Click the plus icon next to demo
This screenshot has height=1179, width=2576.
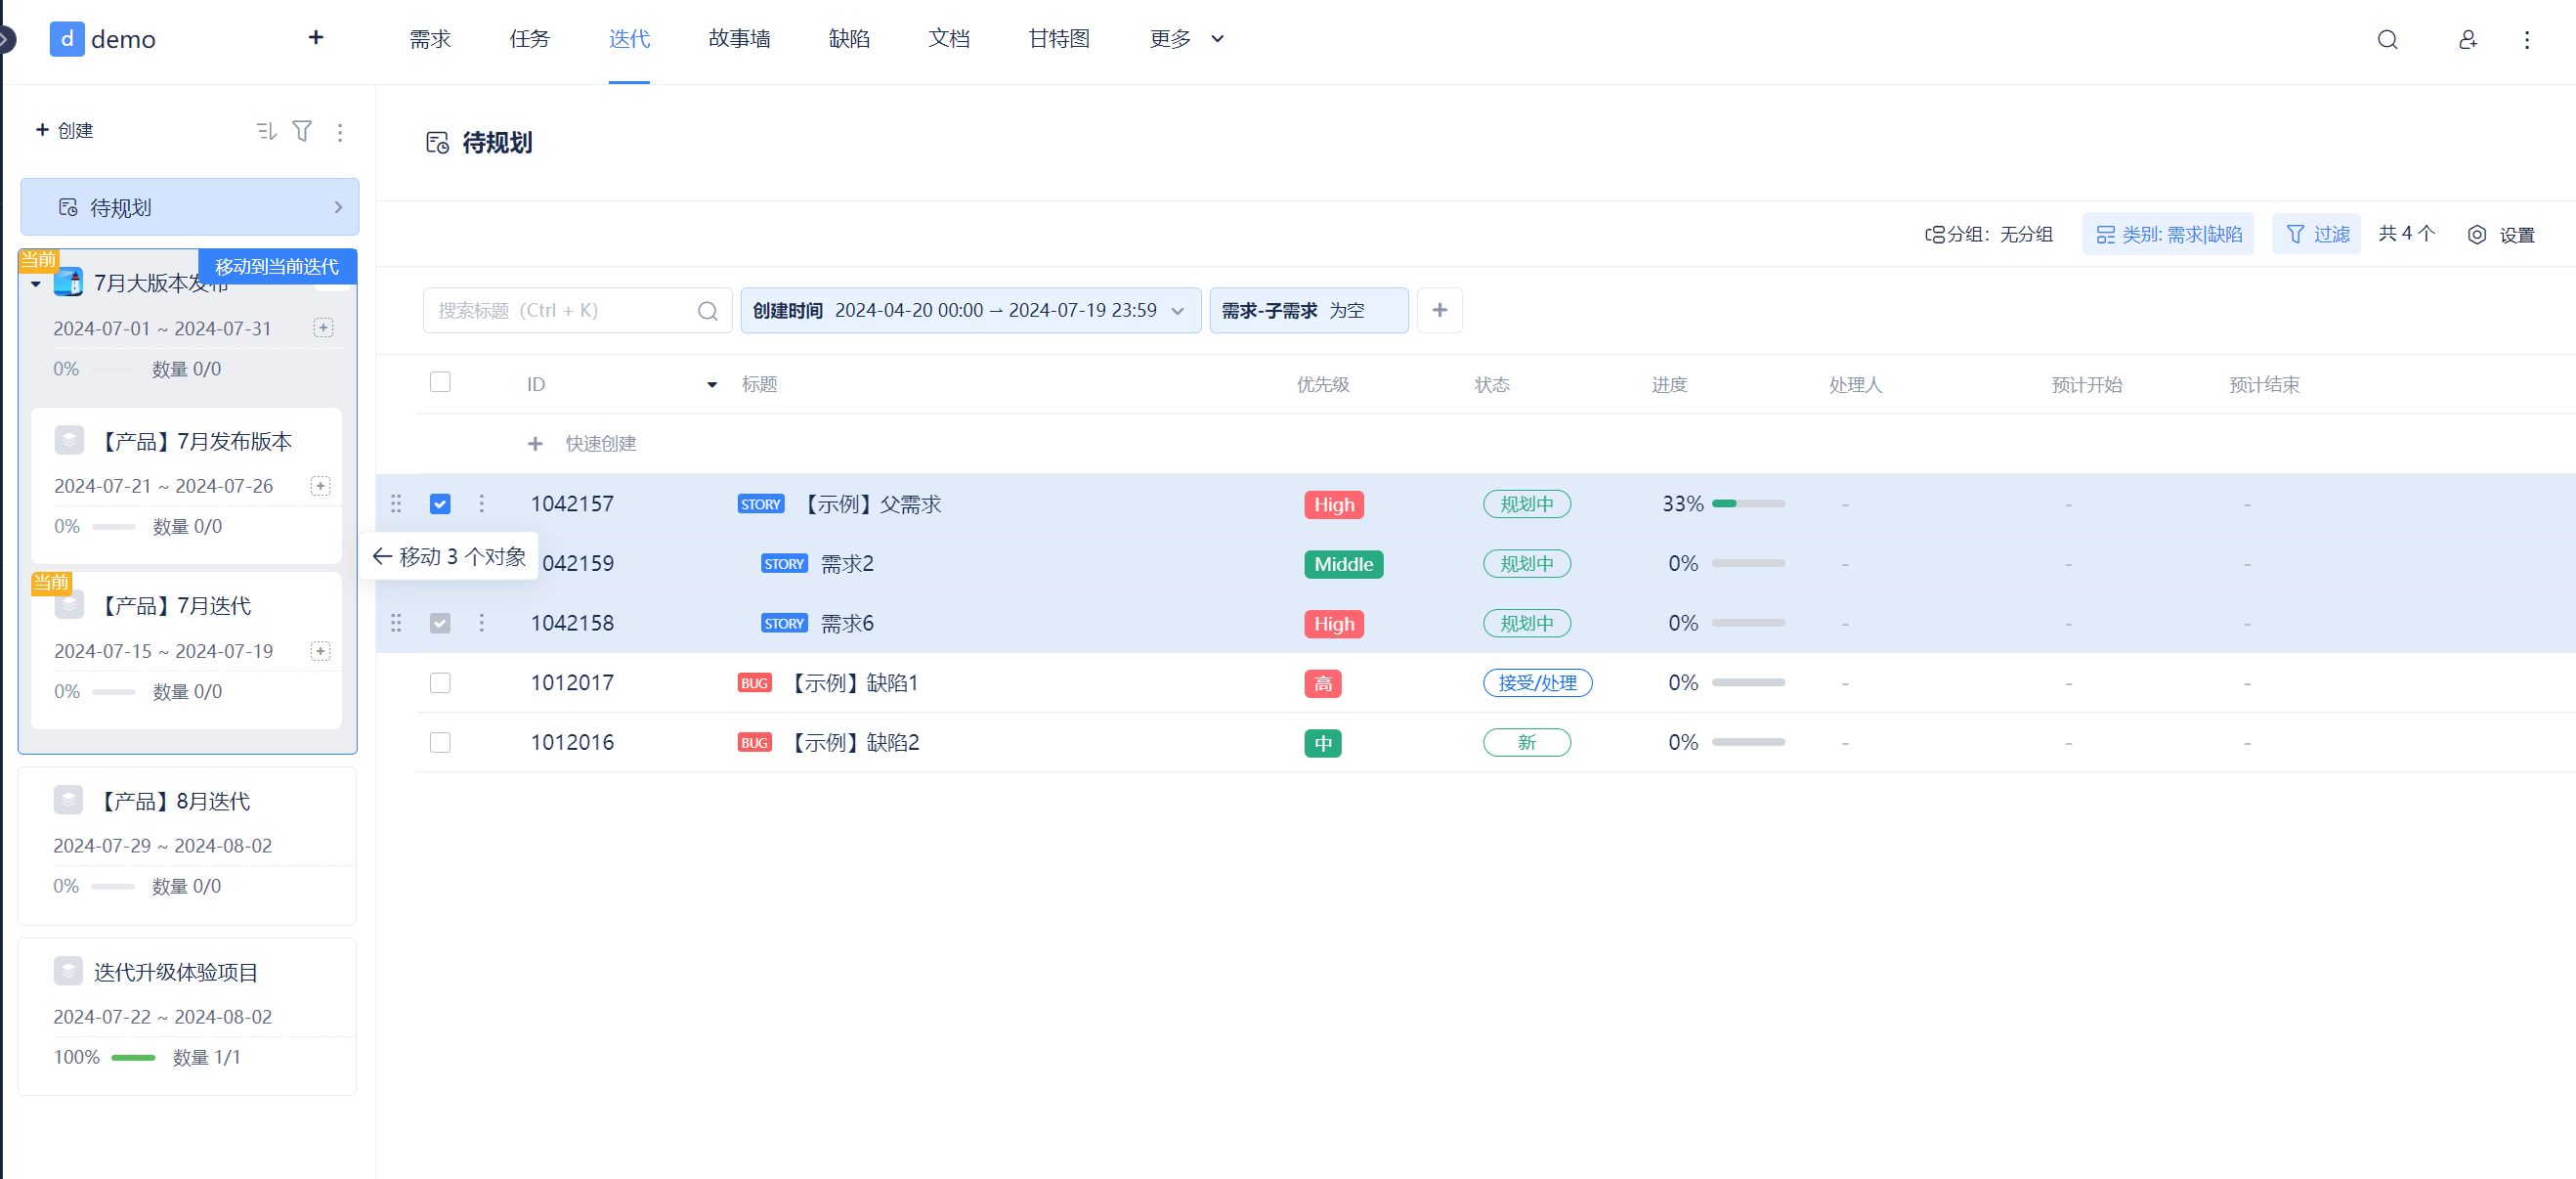[315, 37]
